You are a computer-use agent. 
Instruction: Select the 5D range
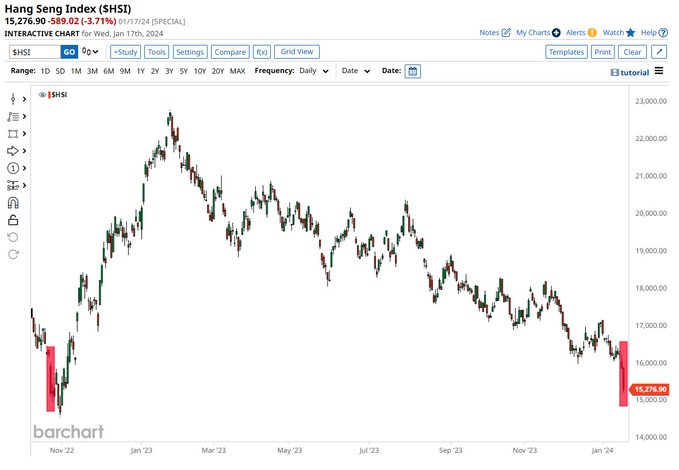point(60,71)
